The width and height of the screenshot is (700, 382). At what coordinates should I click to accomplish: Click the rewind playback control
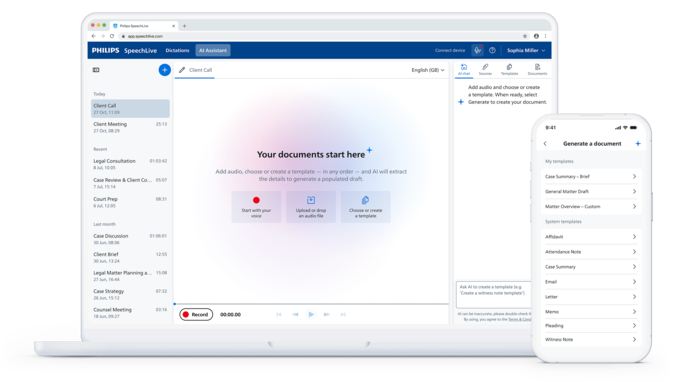295,315
